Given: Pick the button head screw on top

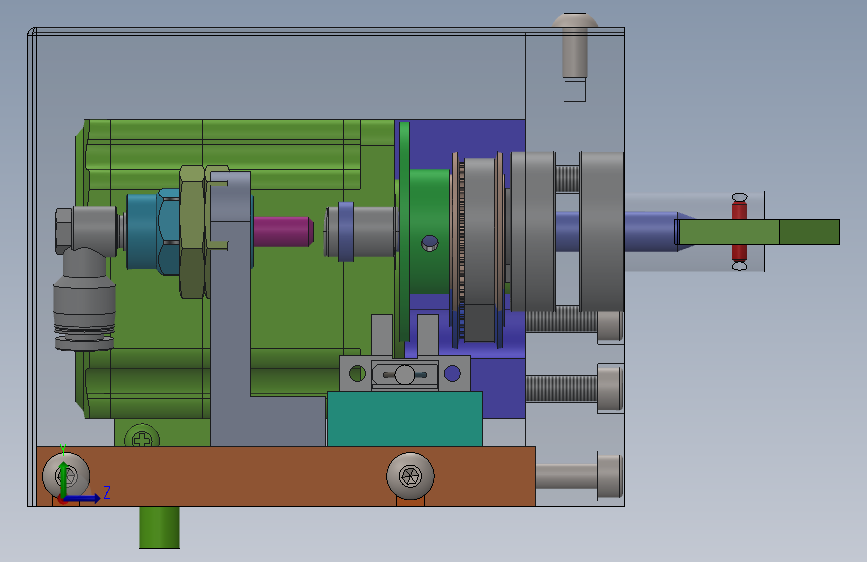Looking at the screenshot, I should [x=575, y=45].
